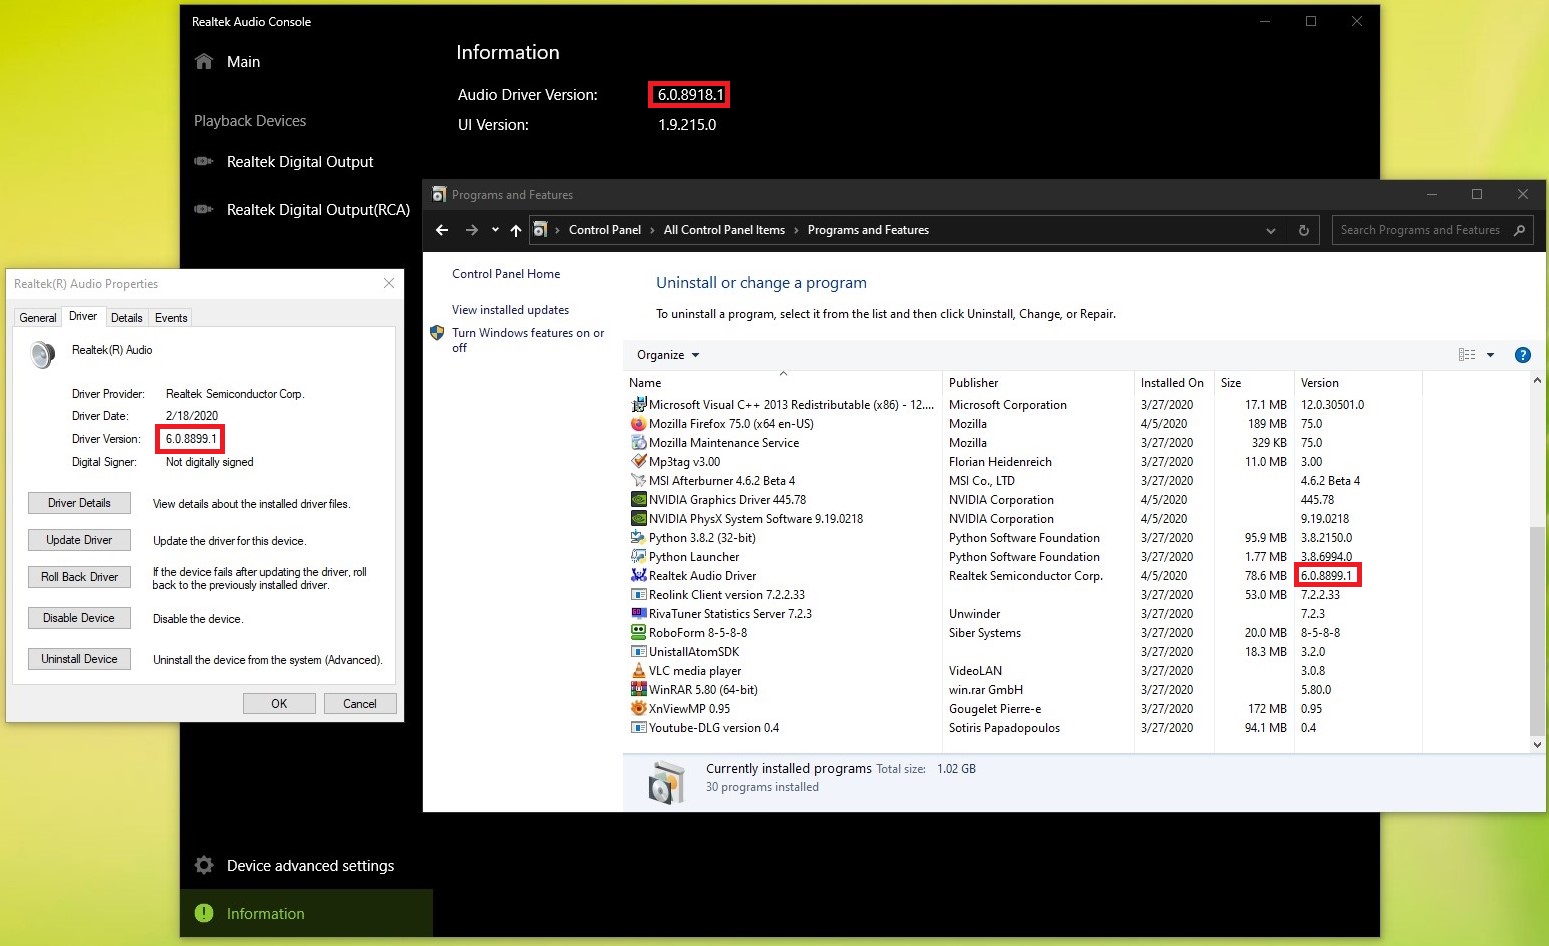The width and height of the screenshot is (1549, 946).
Task: Click the Driver Details button
Action: (x=79, y=503)
